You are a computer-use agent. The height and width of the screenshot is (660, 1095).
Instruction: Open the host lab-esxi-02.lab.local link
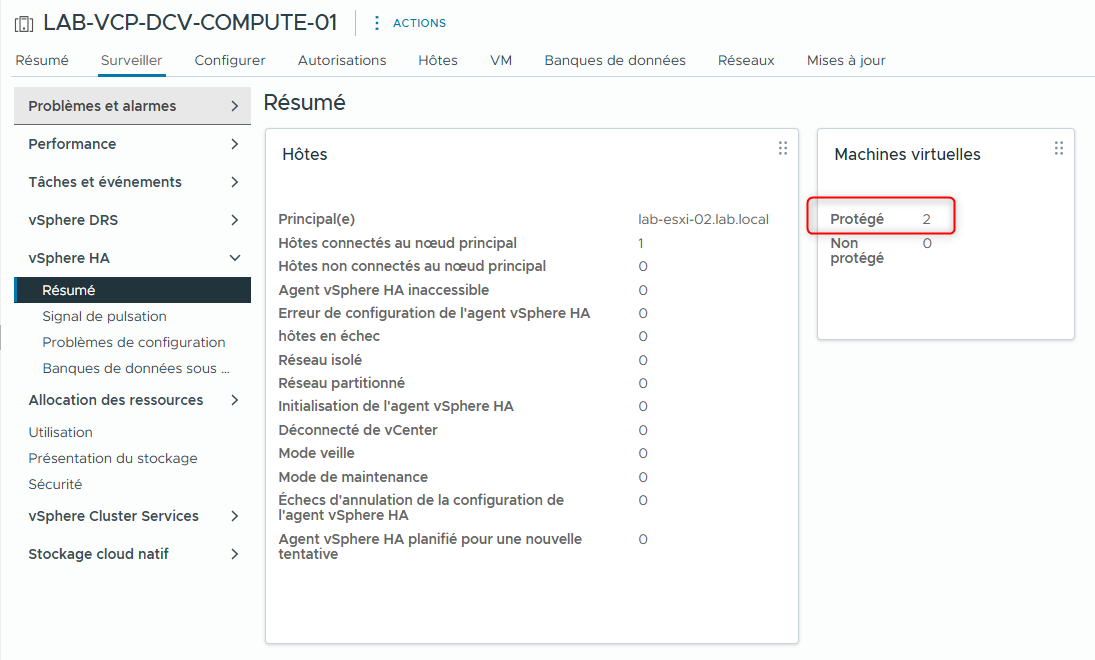[x=703, y=219]
